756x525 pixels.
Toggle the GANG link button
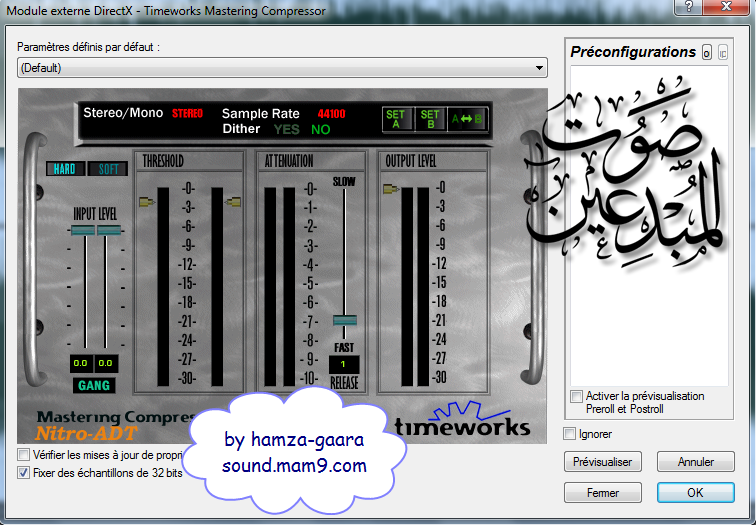point(94,386)
